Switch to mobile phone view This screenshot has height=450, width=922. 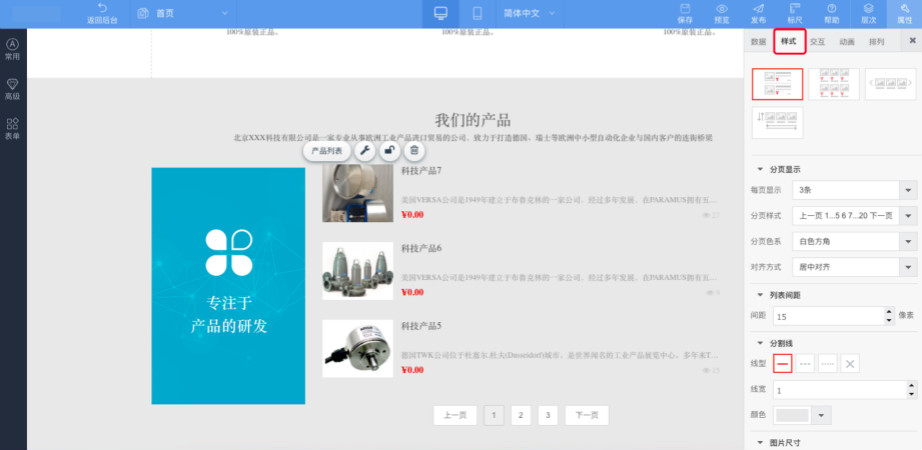[x=477, y=14]
